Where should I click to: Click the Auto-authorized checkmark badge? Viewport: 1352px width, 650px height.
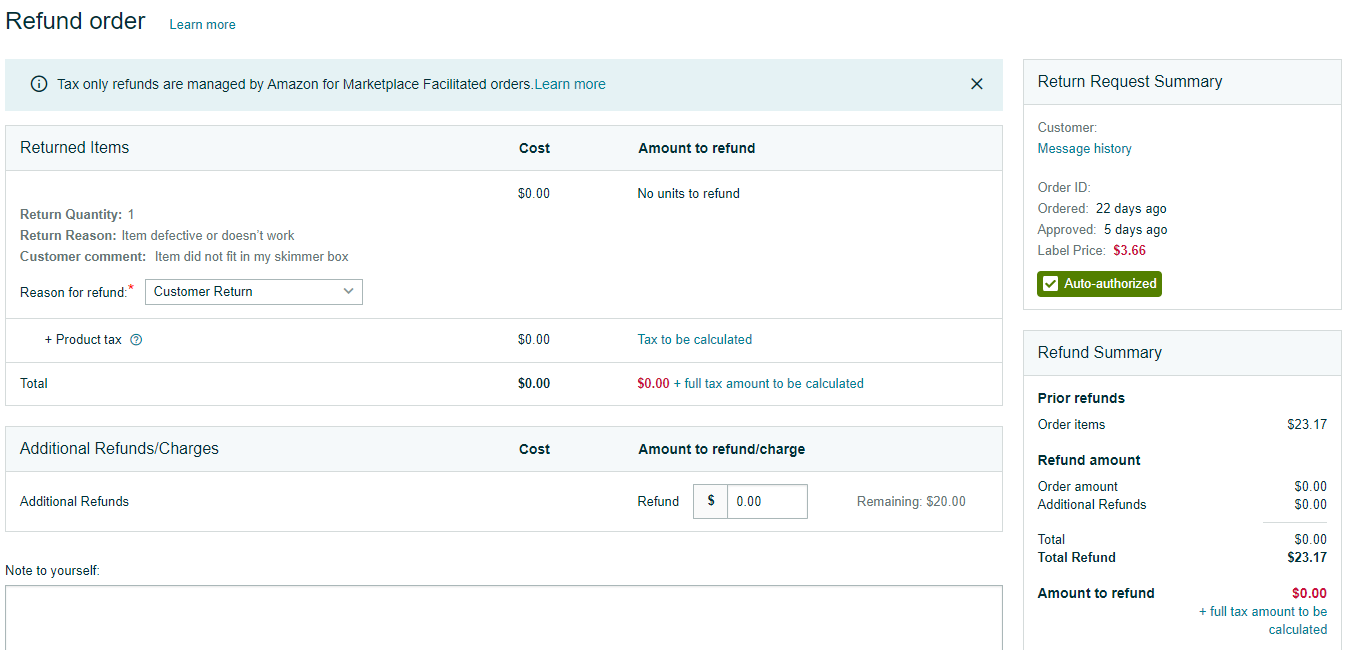pyautogui.click(x=1099, y=284)
